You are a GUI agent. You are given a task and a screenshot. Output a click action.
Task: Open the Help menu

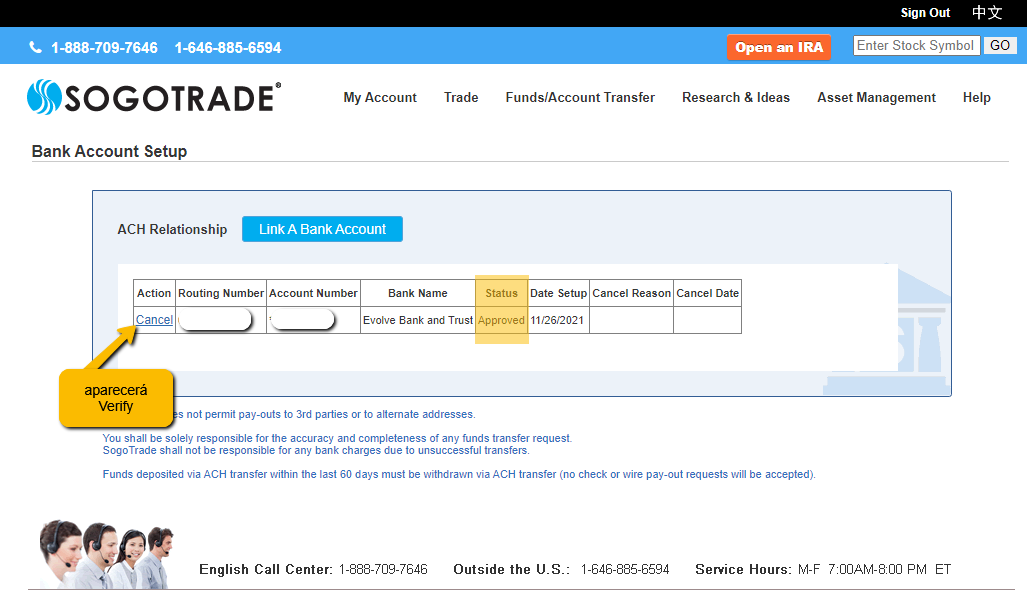(976, 98)
